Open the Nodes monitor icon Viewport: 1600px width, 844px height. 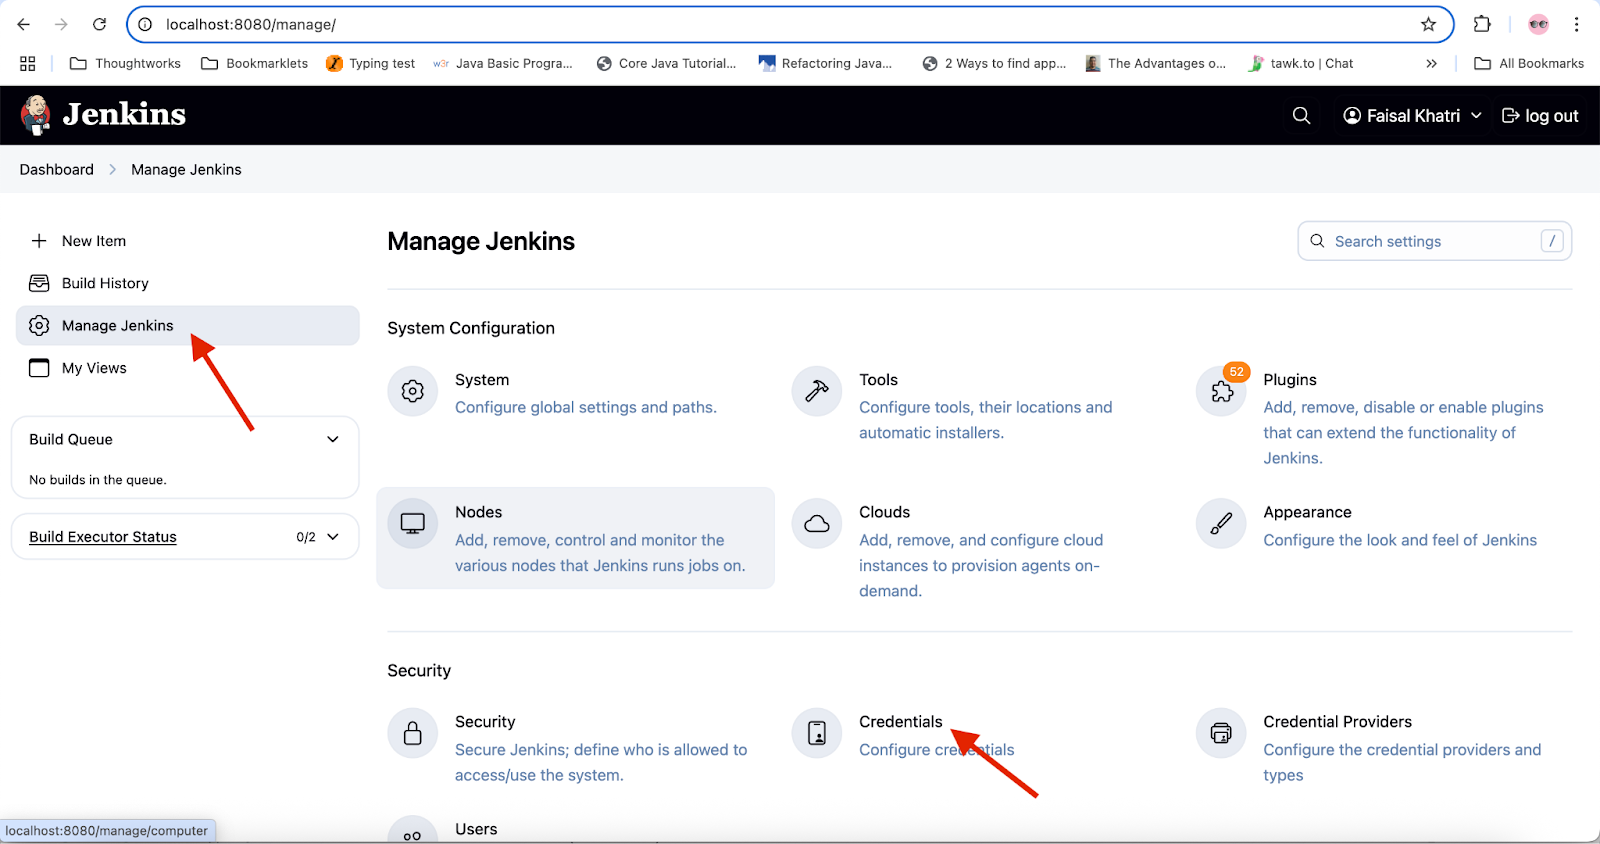pyautogui.click(x=413, y=523)
